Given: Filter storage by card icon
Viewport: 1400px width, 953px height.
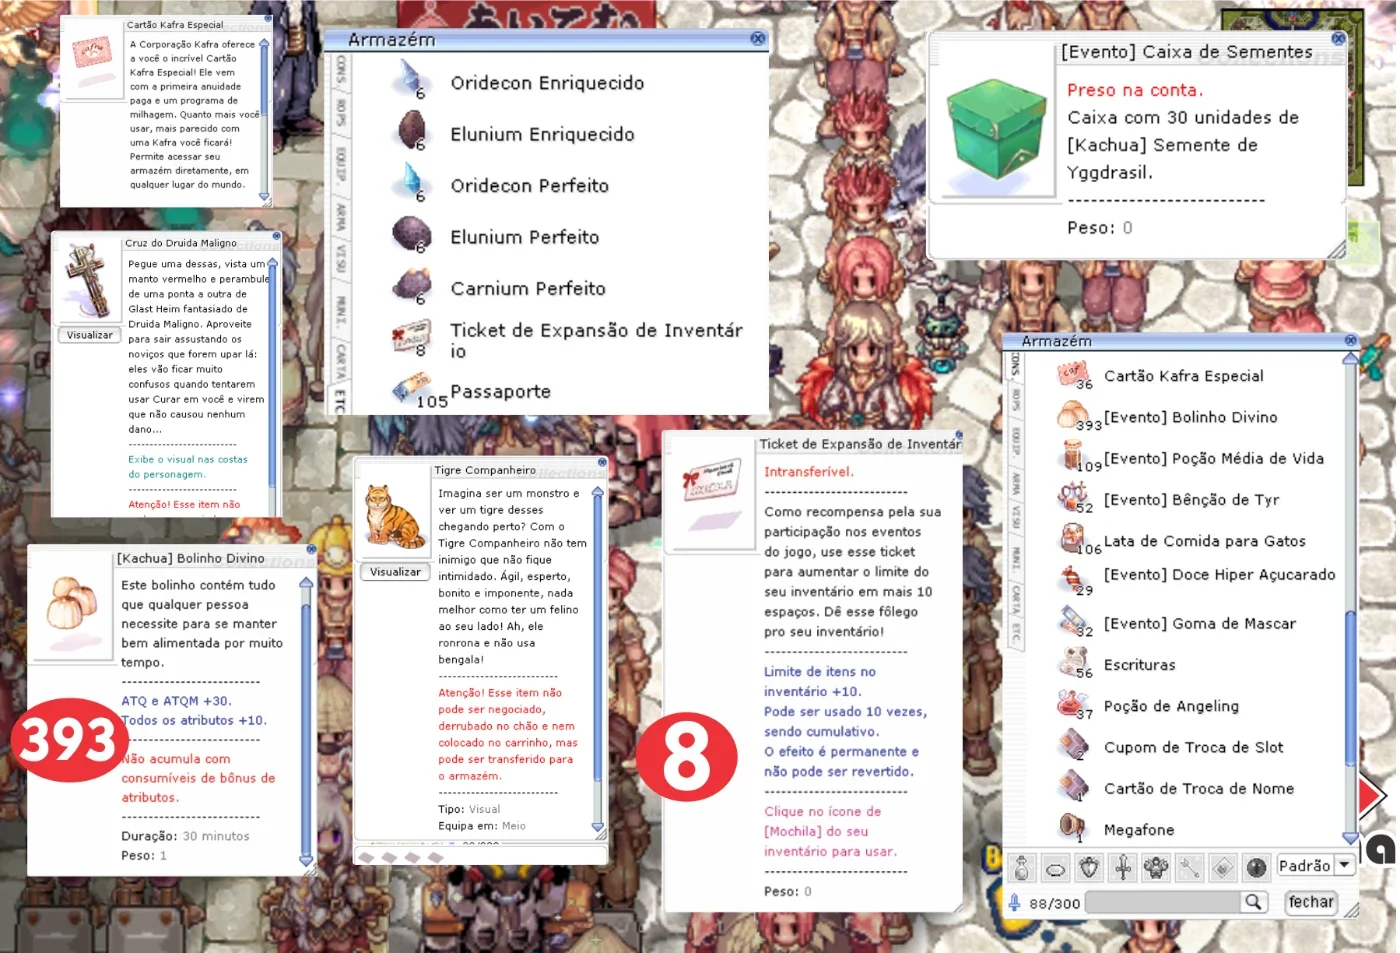Looking at the screenshot, I should (x=1223, y=868).
